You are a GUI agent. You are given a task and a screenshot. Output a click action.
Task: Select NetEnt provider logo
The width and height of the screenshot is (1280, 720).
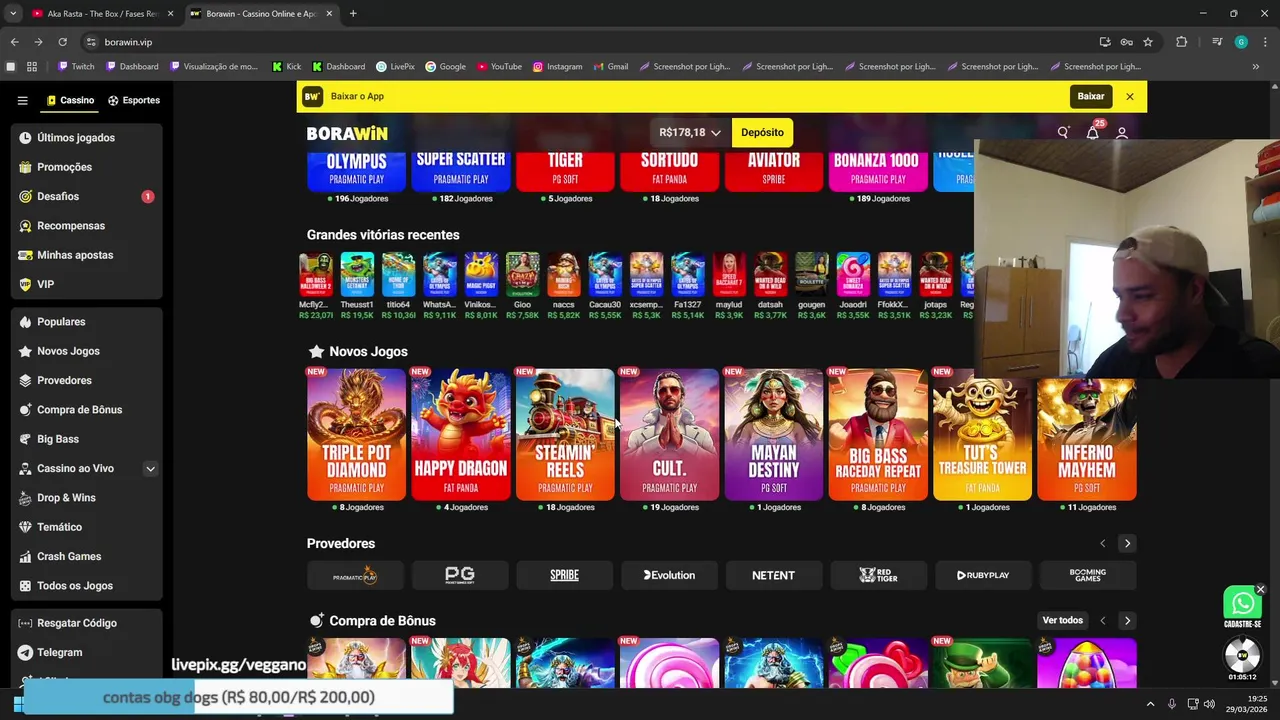tap(773, 575)
